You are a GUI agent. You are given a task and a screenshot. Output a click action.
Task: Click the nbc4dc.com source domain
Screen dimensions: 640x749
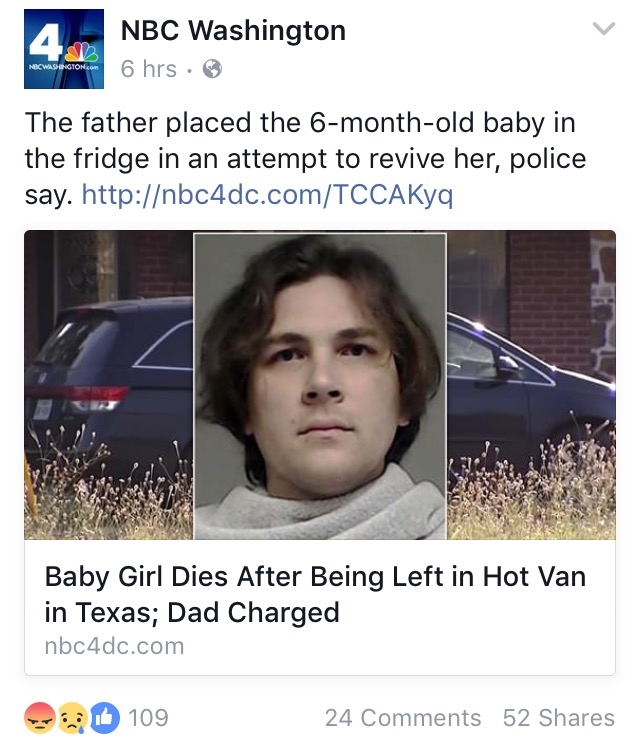coord(114,646)
